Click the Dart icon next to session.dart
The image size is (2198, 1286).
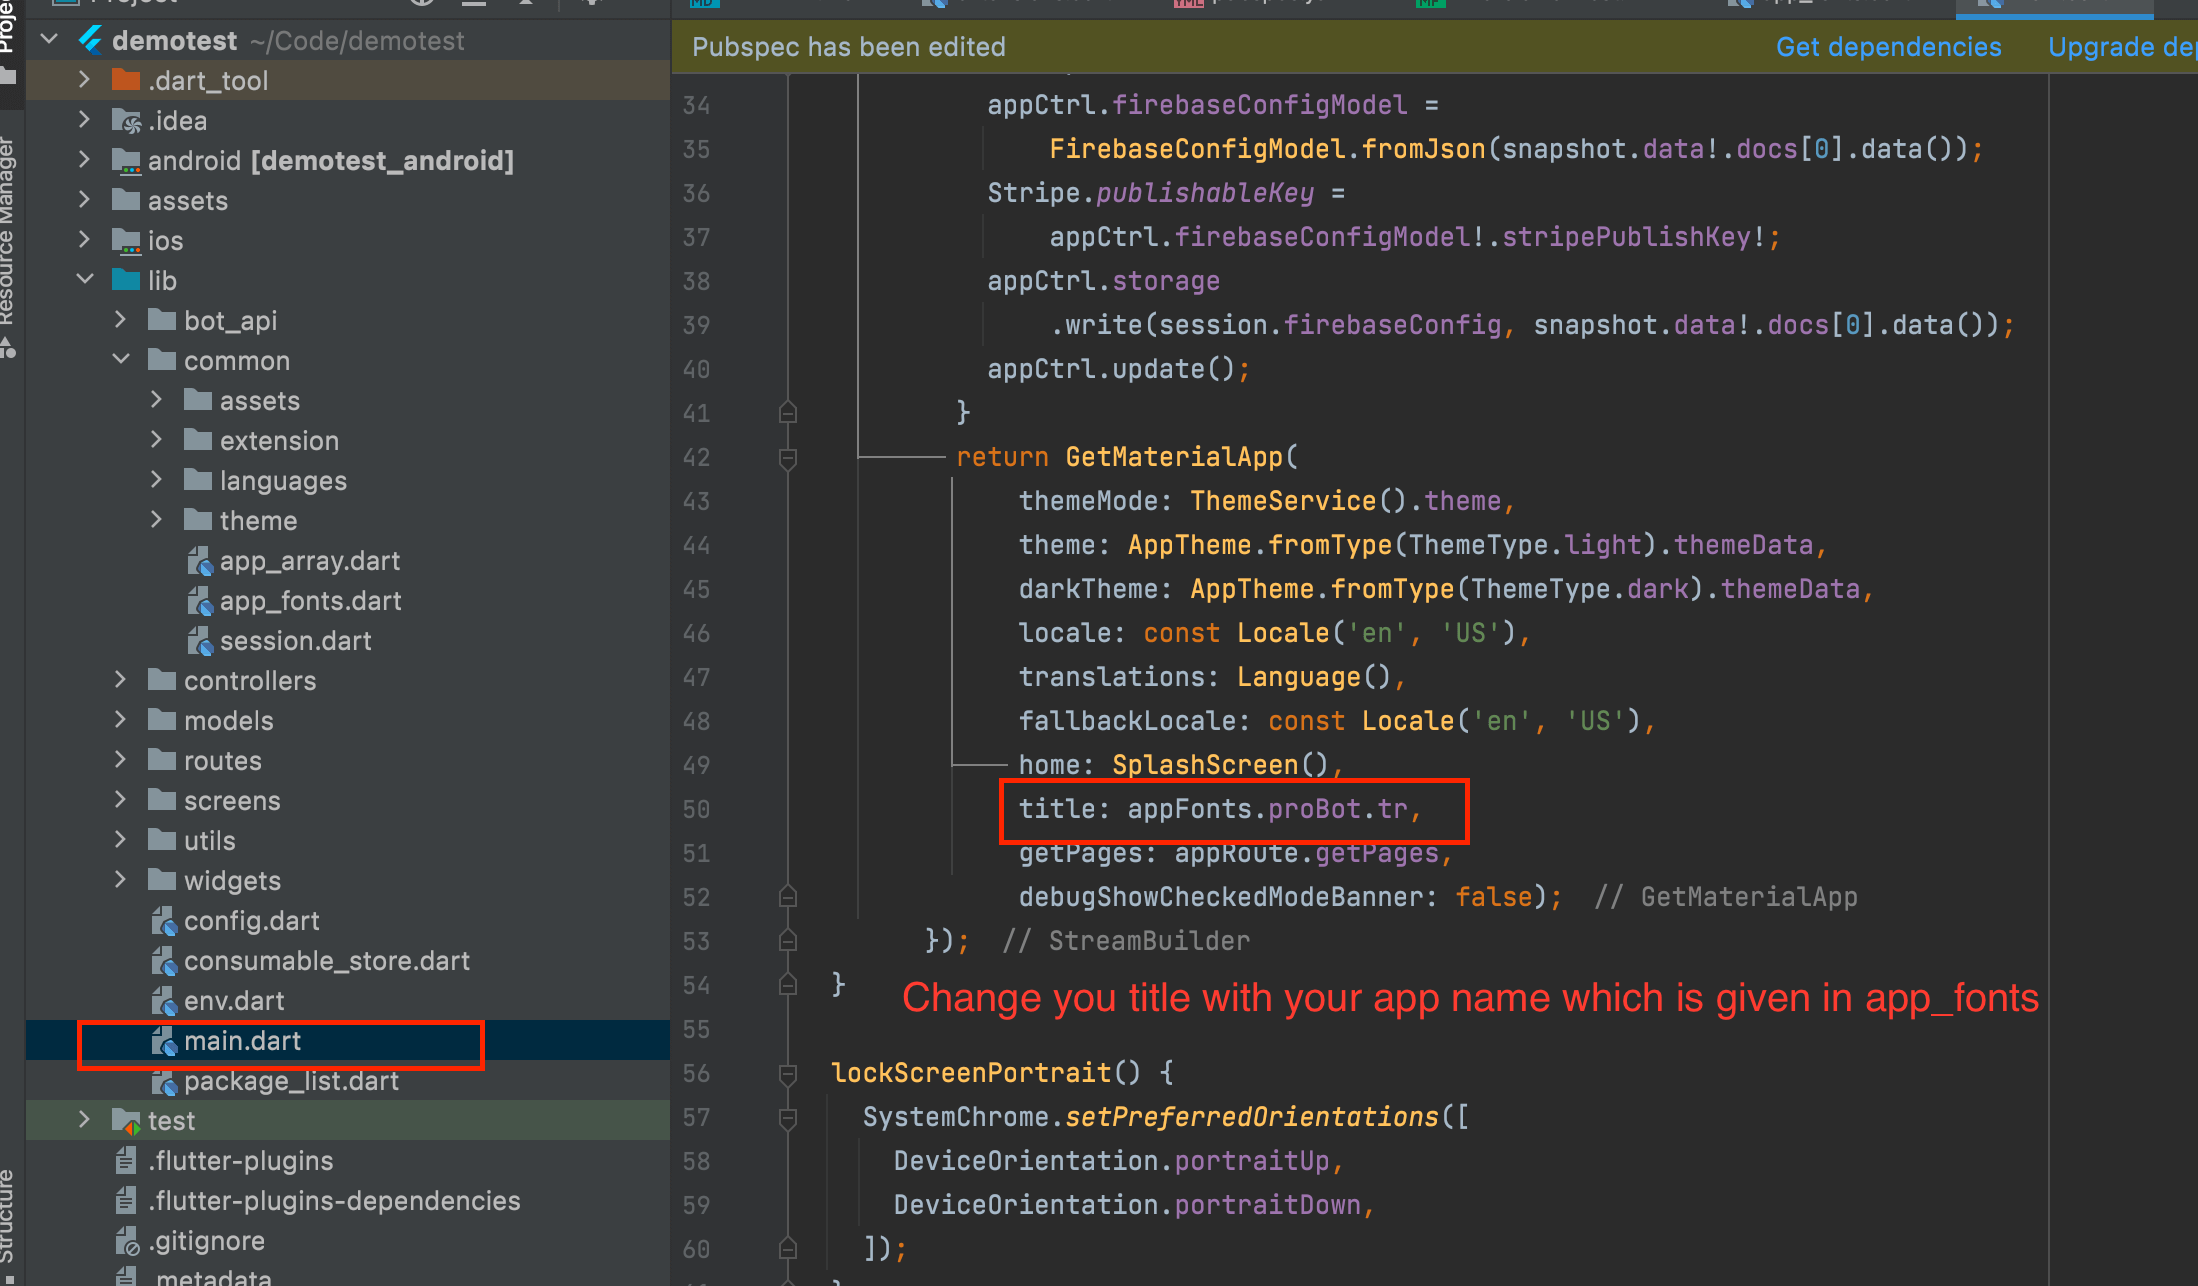[x=199, y=640]
